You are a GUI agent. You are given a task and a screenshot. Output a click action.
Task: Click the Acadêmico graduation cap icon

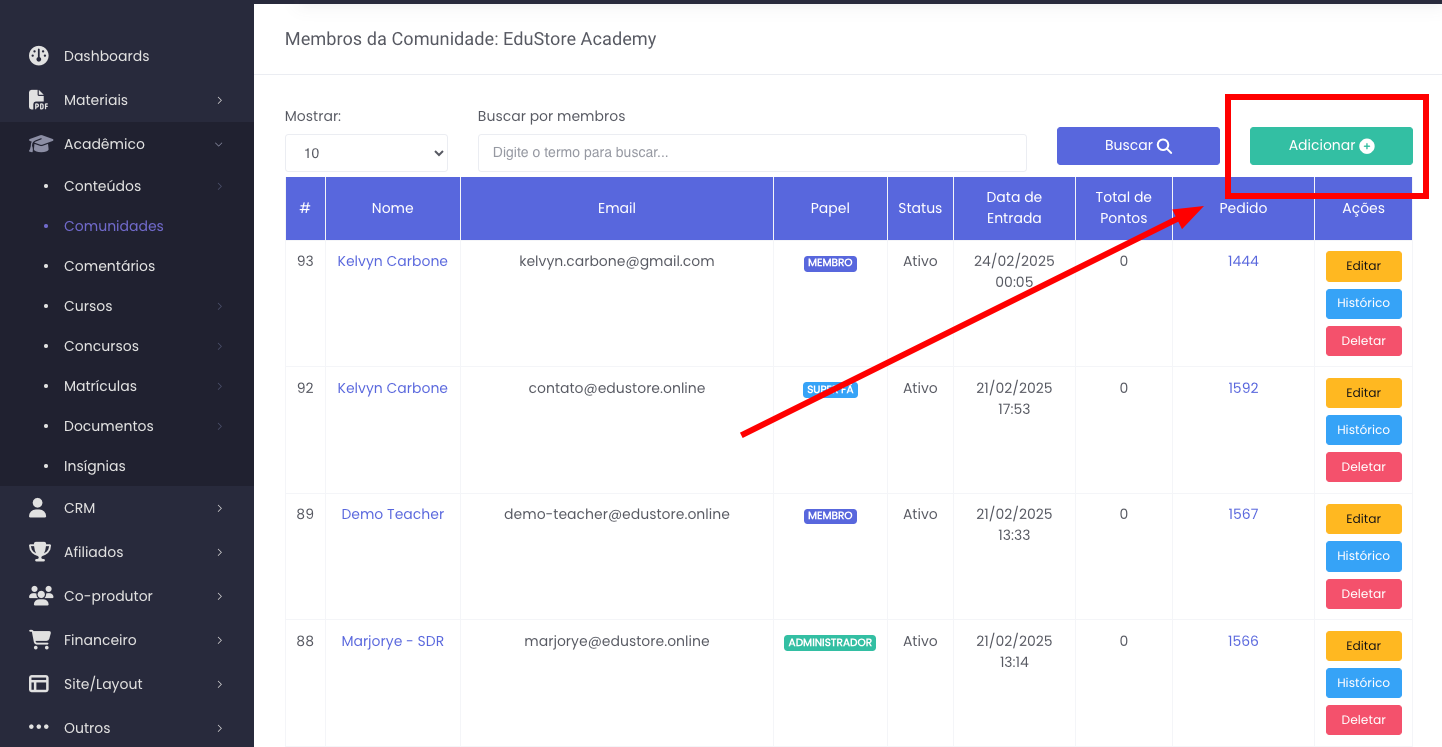(39, 144)
